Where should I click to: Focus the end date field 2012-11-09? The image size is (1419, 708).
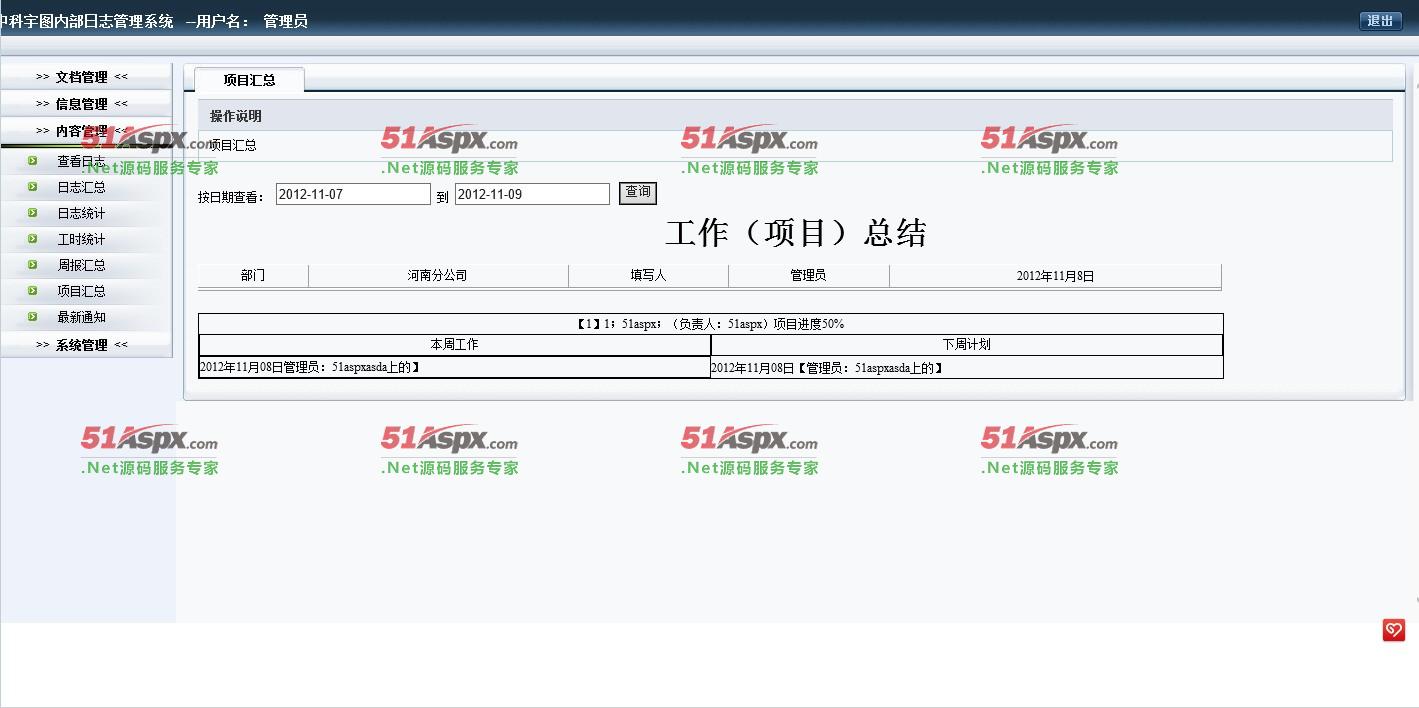(532, 194)
